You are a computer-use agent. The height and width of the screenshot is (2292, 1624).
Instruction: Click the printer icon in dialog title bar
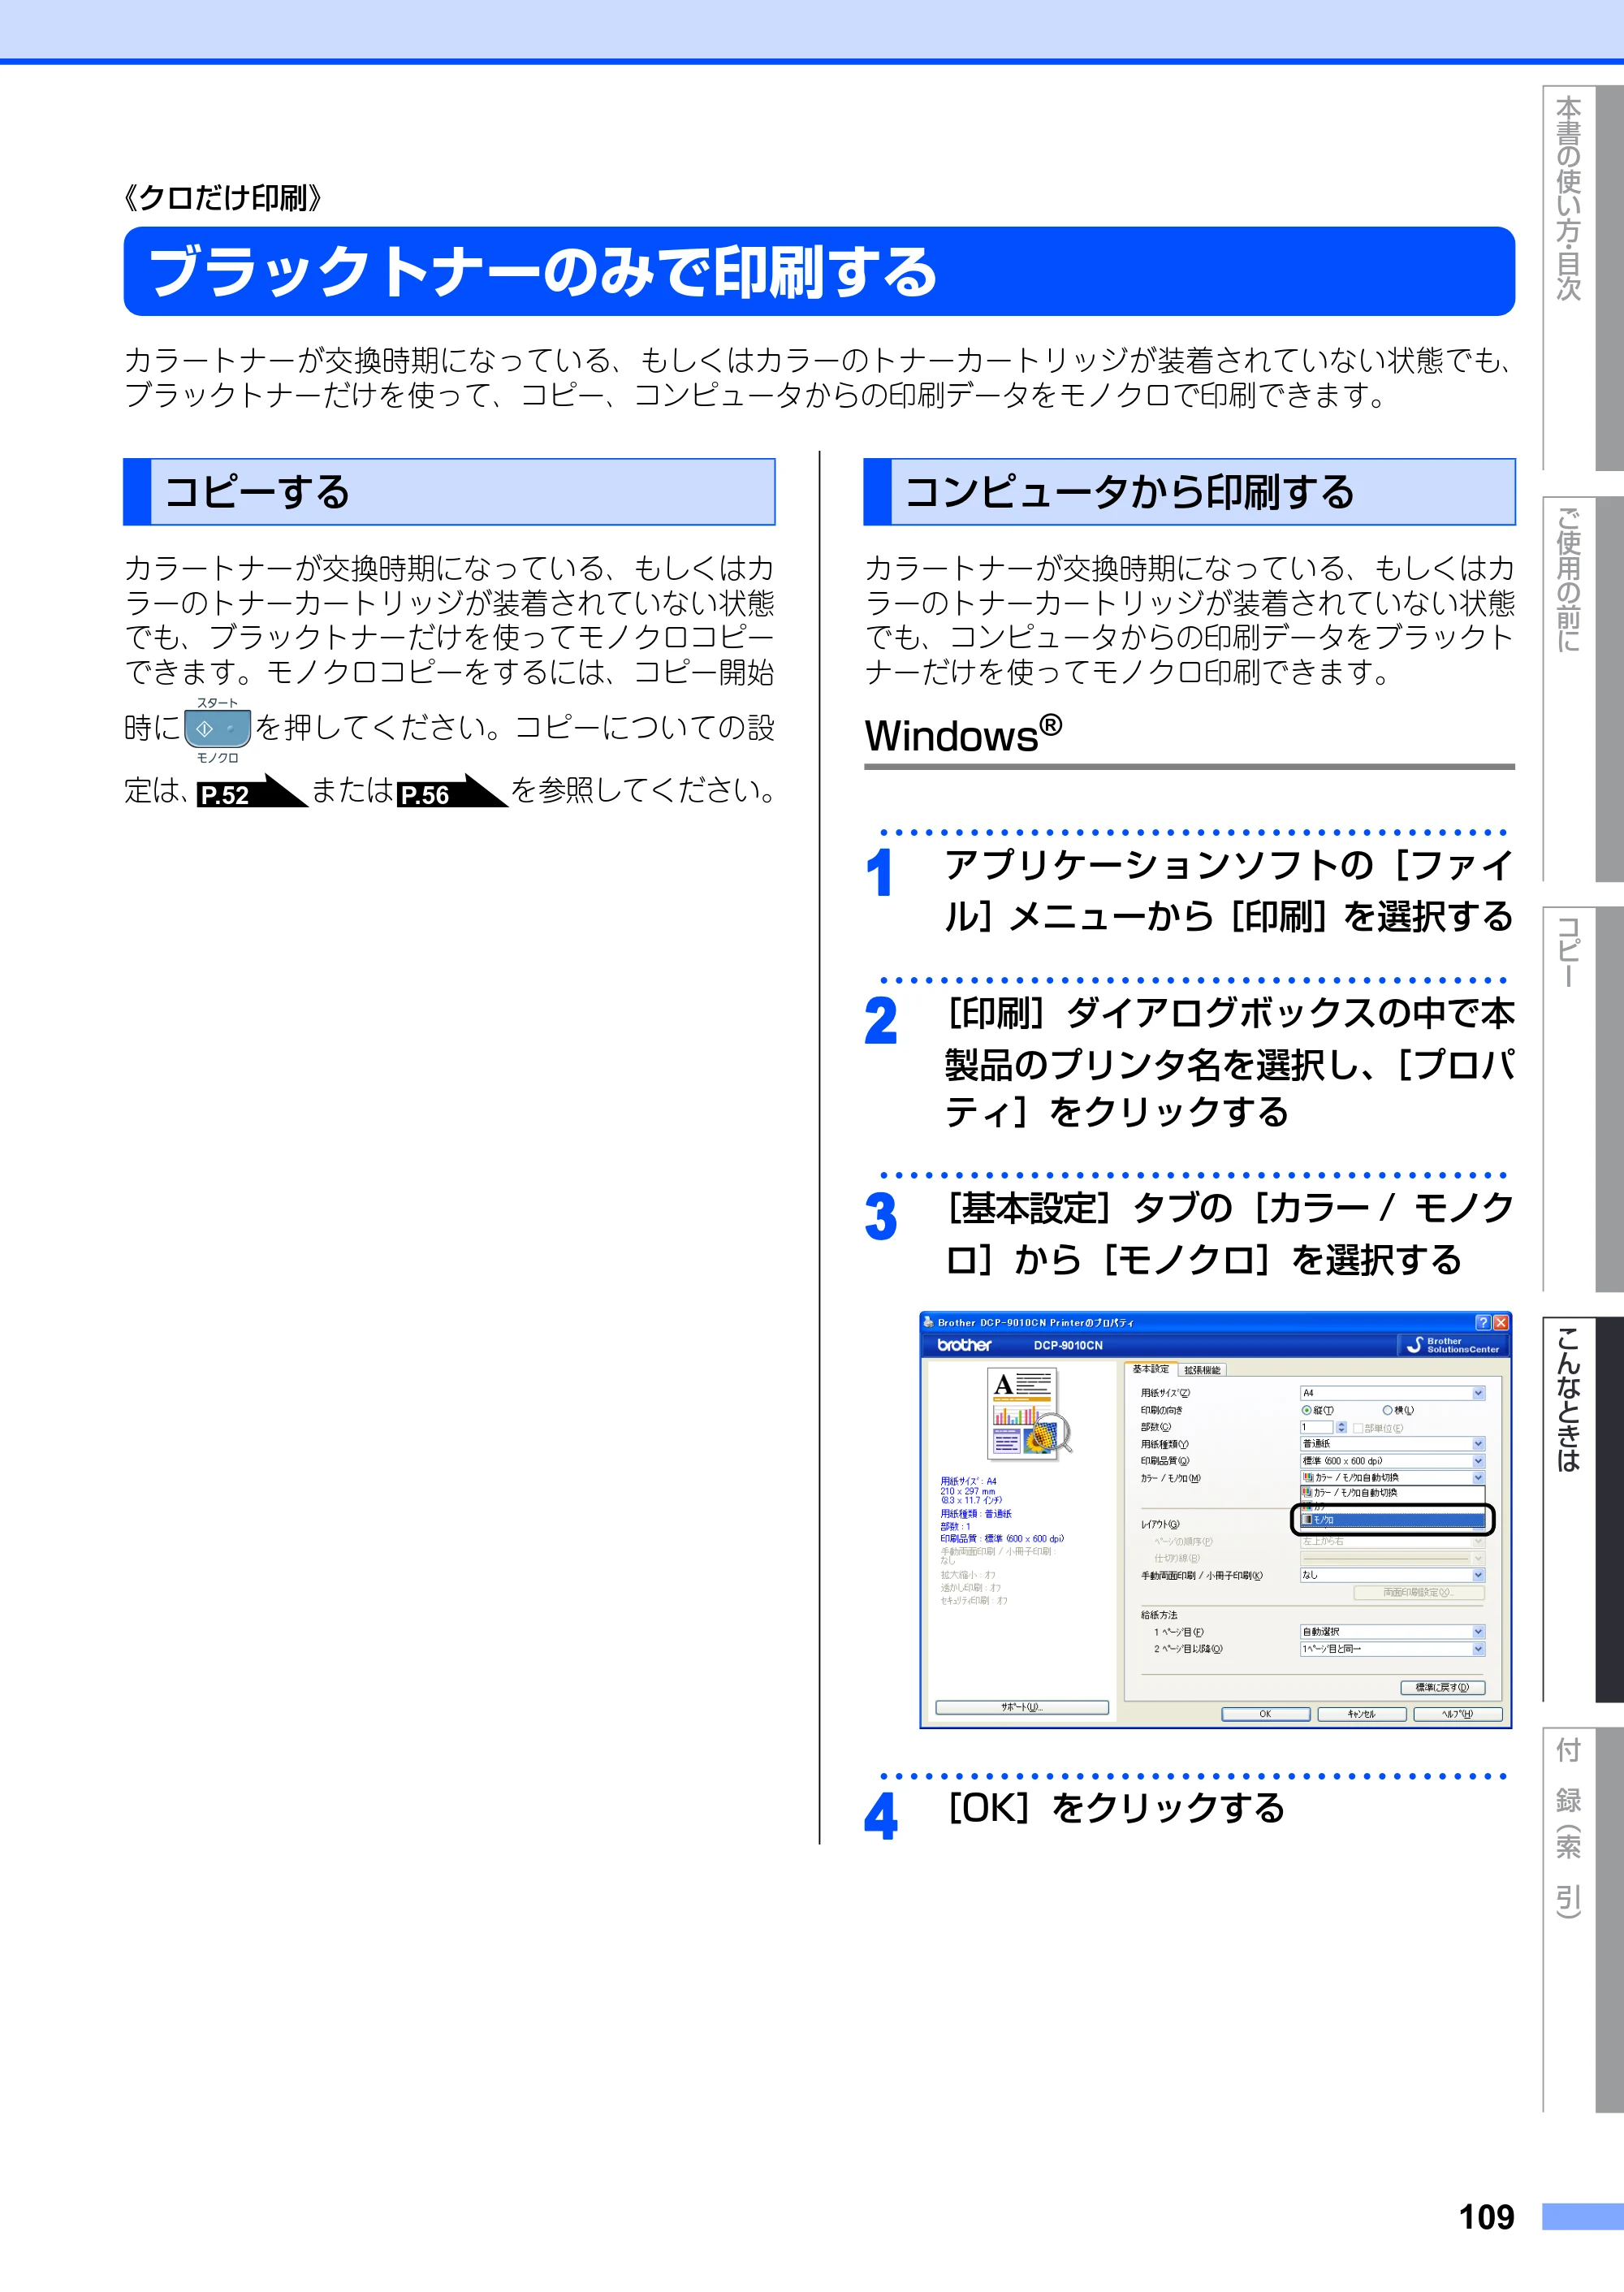928,1322
